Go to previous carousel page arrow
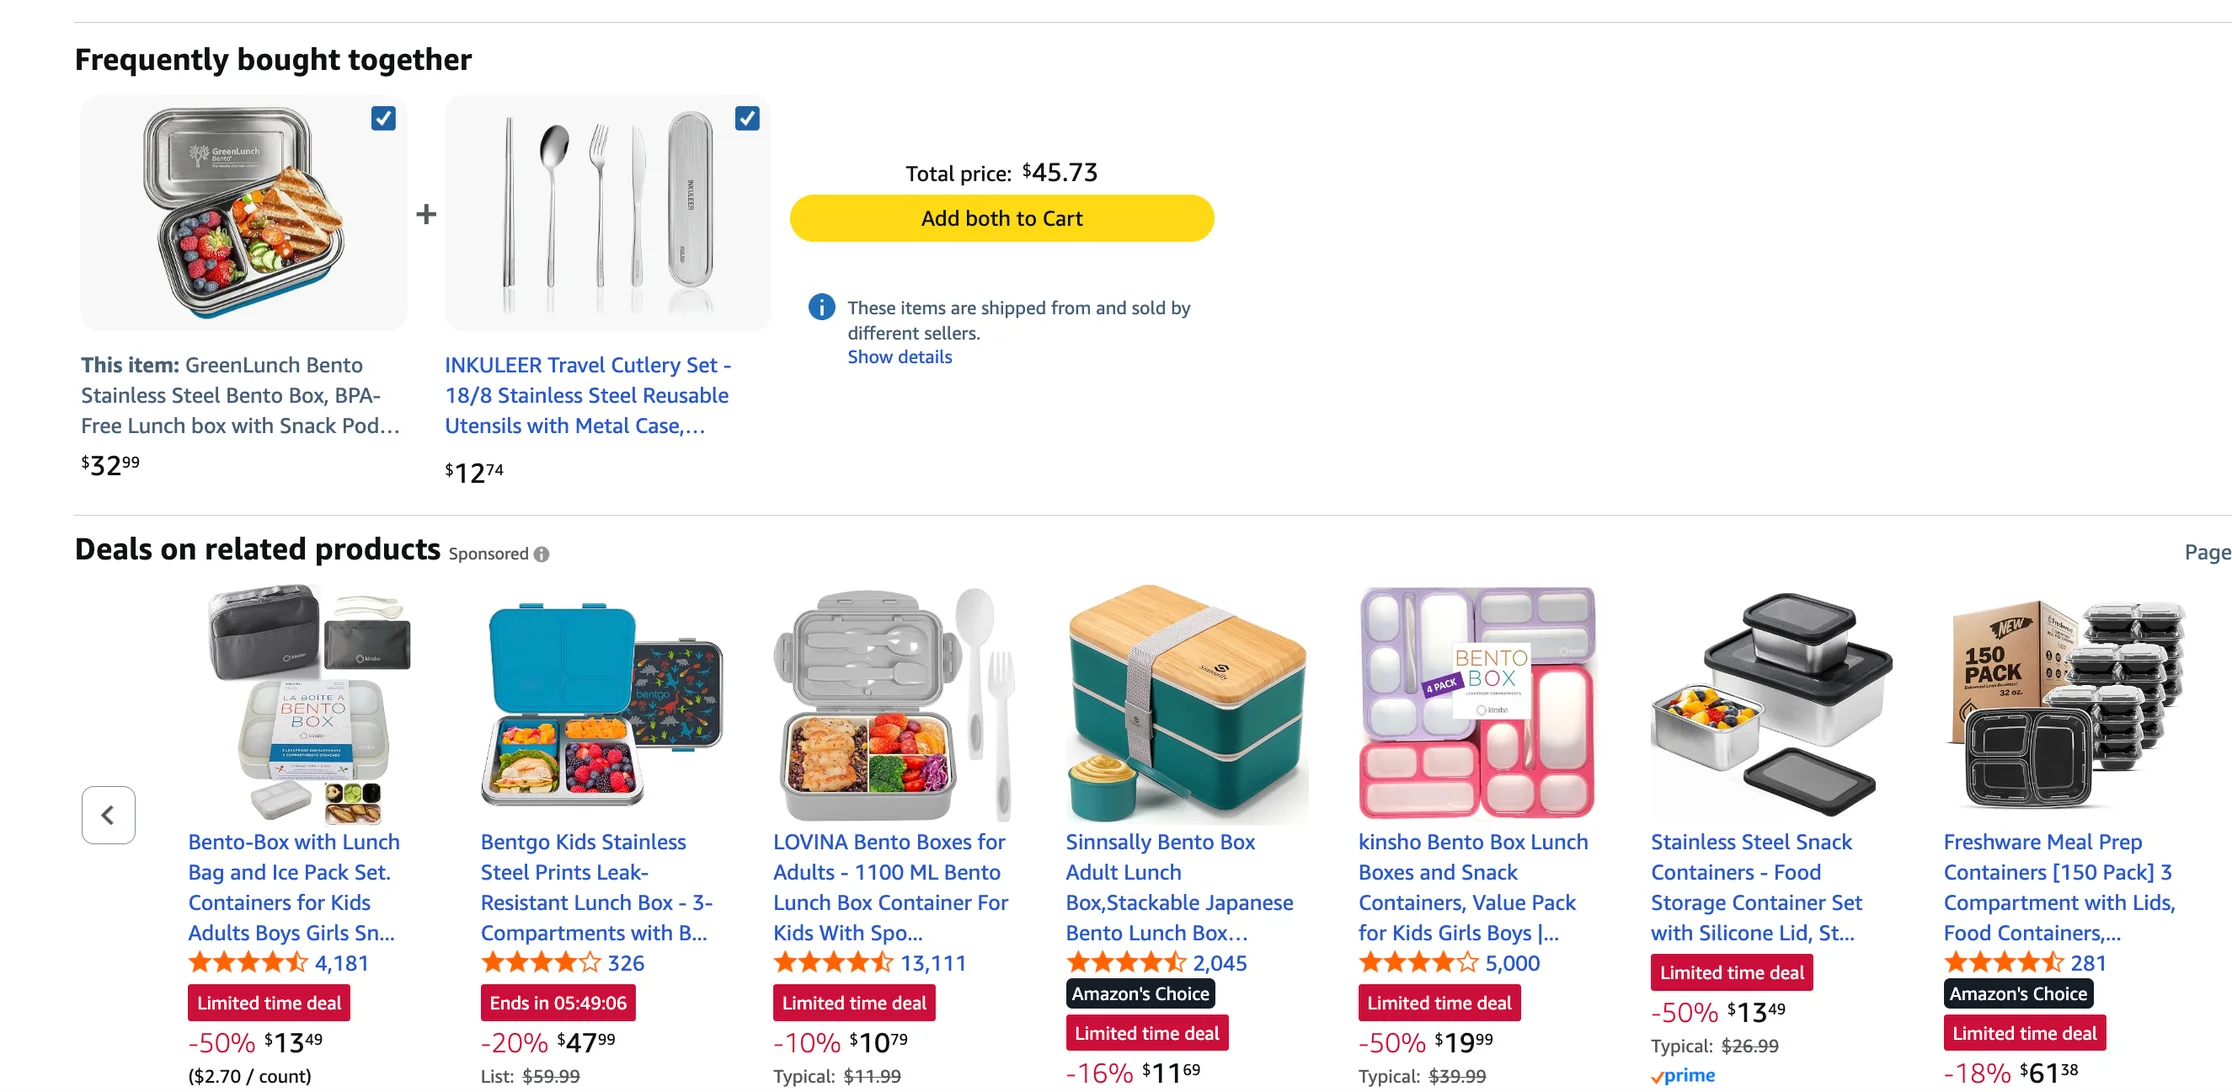2232x1092 pixels. 108,815
